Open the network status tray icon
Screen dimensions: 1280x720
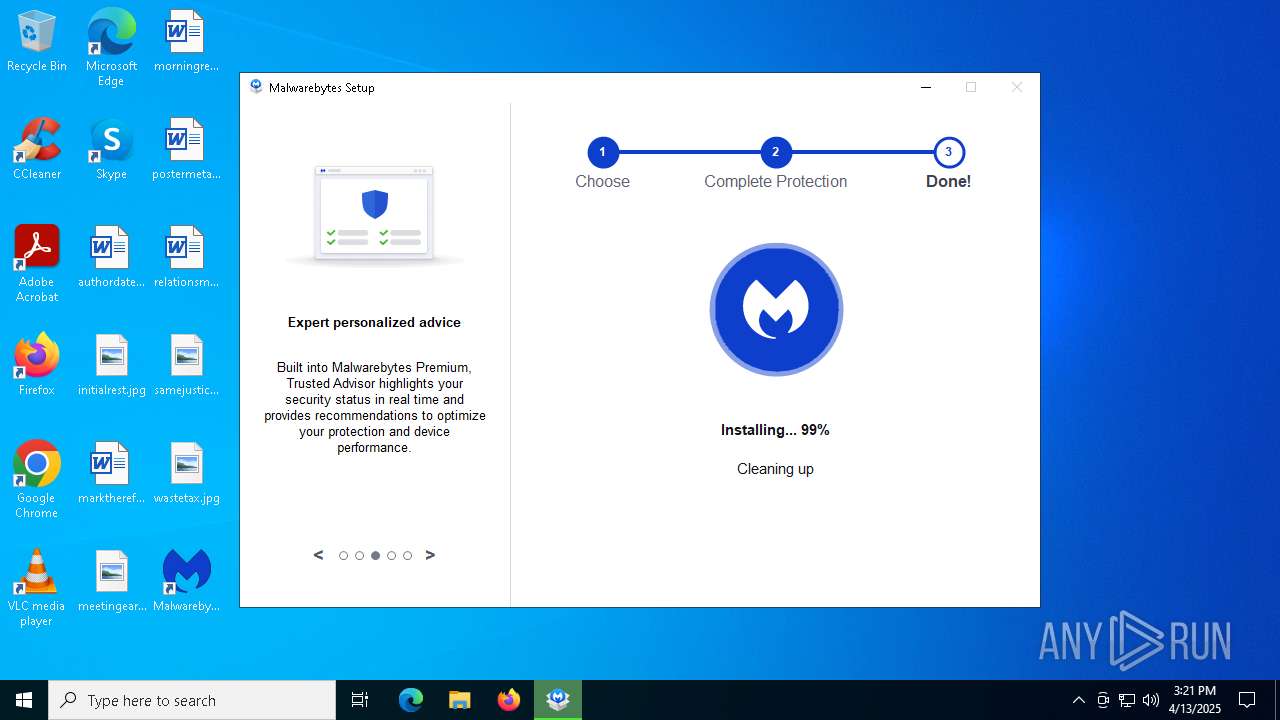pos(1127,700)
